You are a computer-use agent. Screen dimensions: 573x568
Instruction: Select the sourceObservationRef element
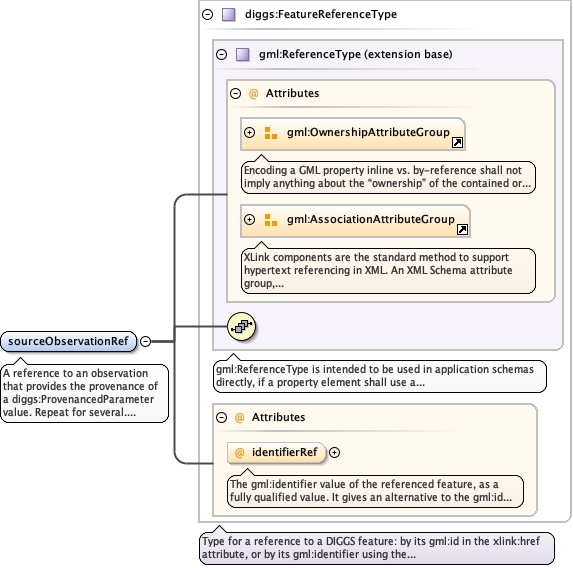click(68, 341)
